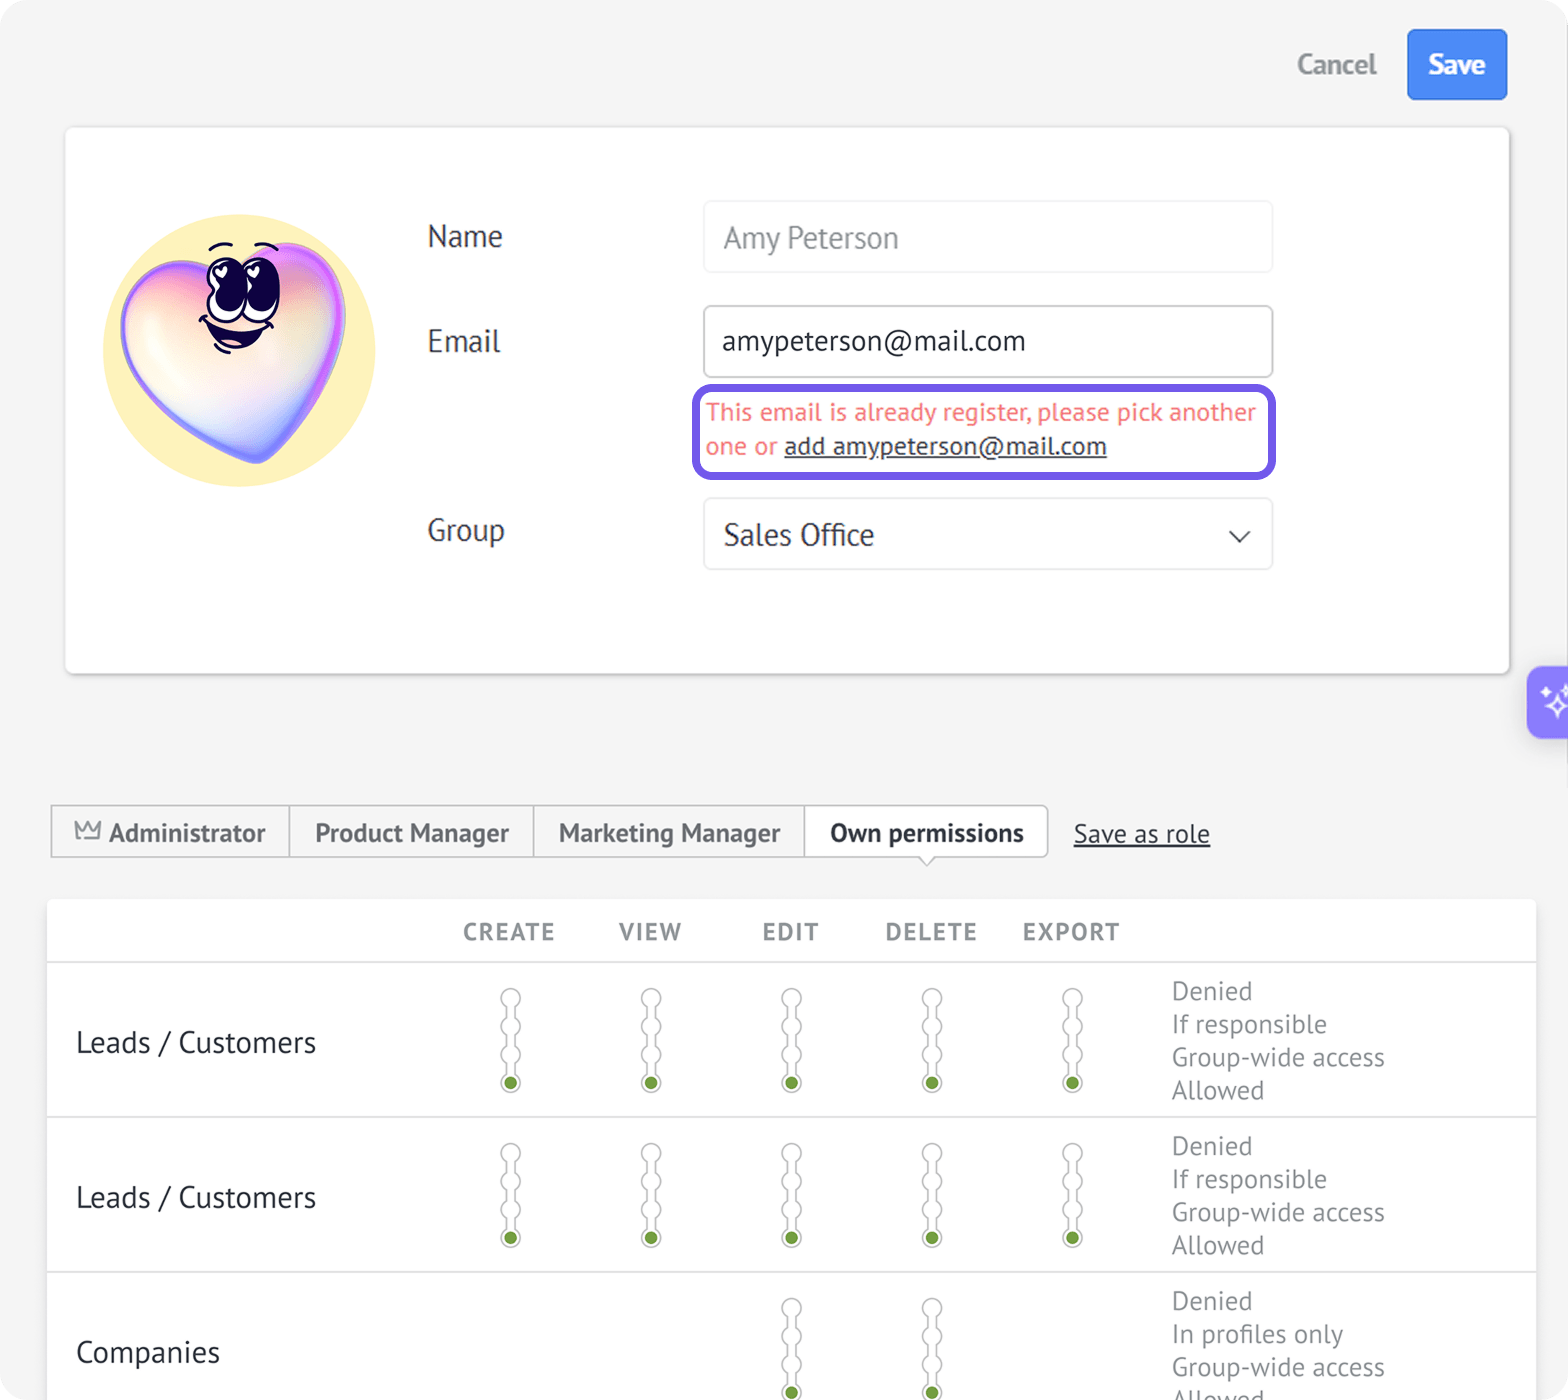Click the CREATE column header
This screenshot has height=1400, width=1568.
pos(509,932)
